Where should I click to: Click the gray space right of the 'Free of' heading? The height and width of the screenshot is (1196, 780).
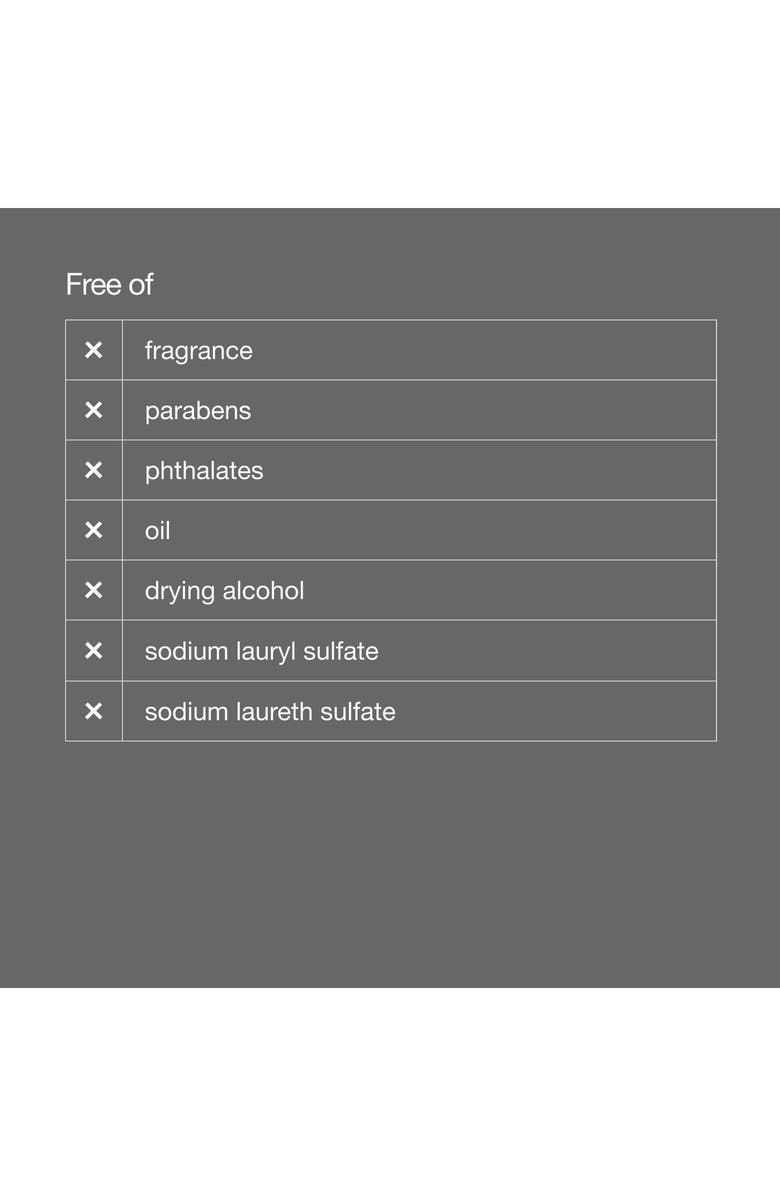(450, 285)
